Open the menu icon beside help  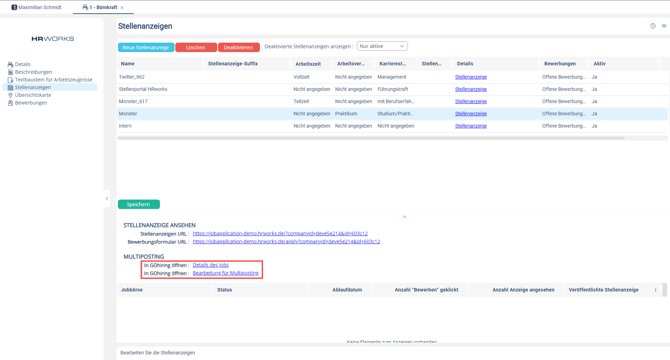click(664, 26)
